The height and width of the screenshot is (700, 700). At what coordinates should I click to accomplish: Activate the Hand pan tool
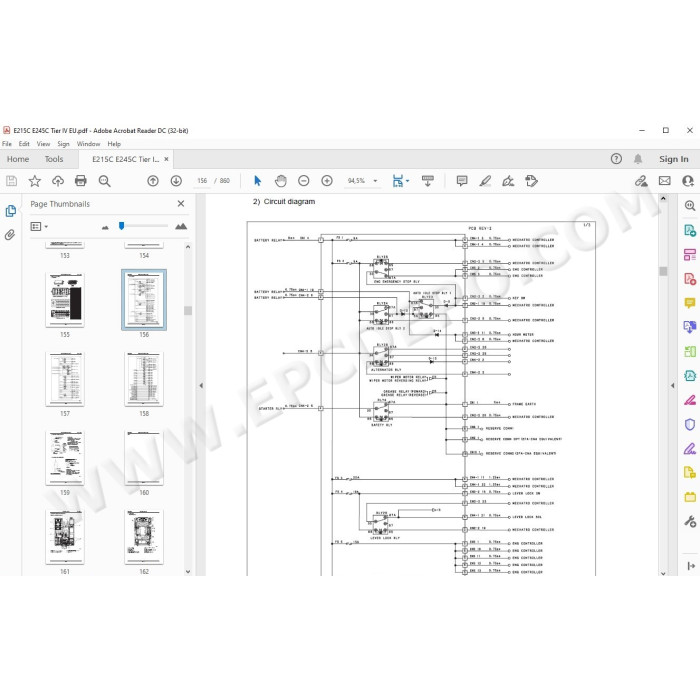280,181
